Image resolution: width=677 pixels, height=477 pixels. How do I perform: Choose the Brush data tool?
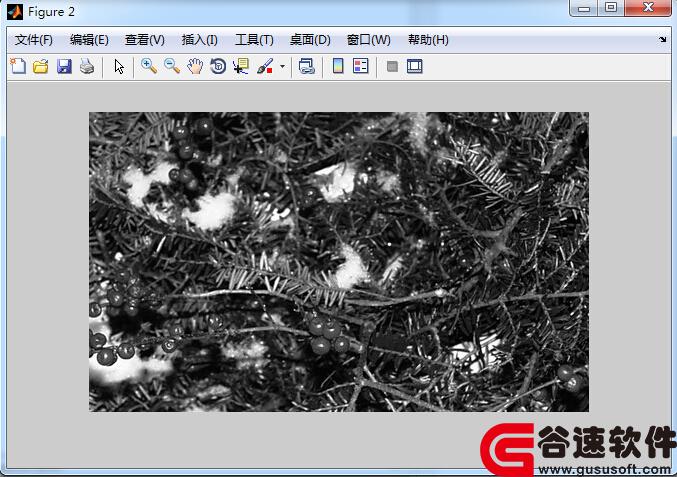point(265,66)
